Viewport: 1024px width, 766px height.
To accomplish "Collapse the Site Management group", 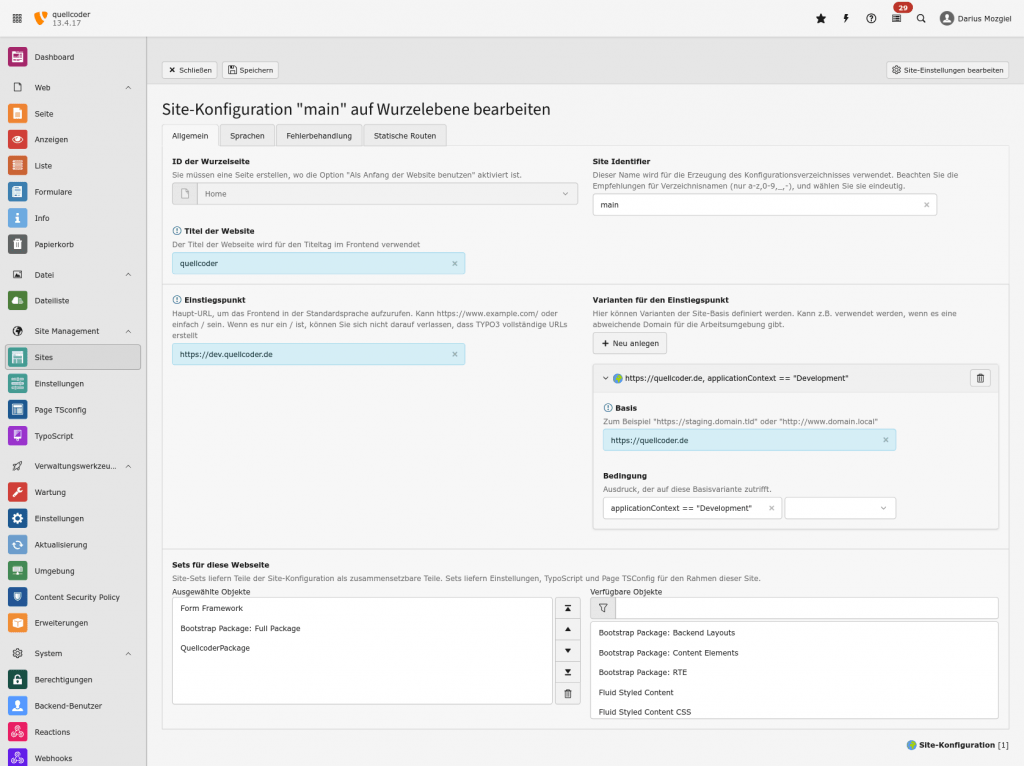I will [x=73, y=331].
